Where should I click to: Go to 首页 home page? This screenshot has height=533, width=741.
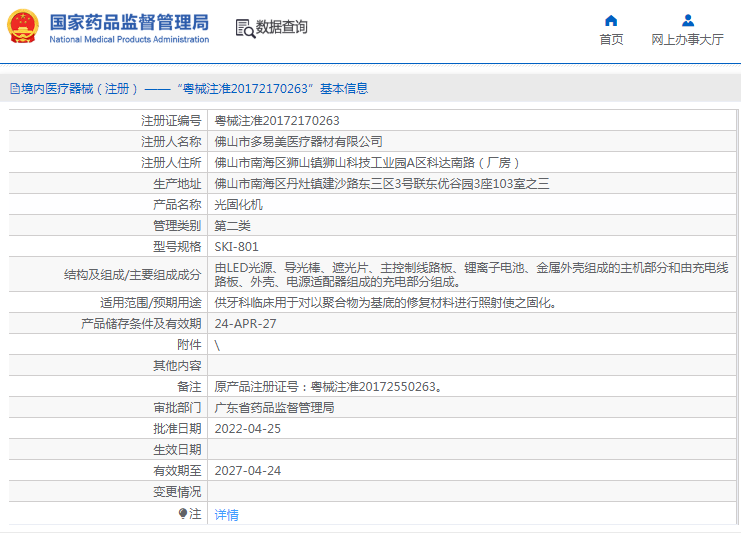(611, 40)
